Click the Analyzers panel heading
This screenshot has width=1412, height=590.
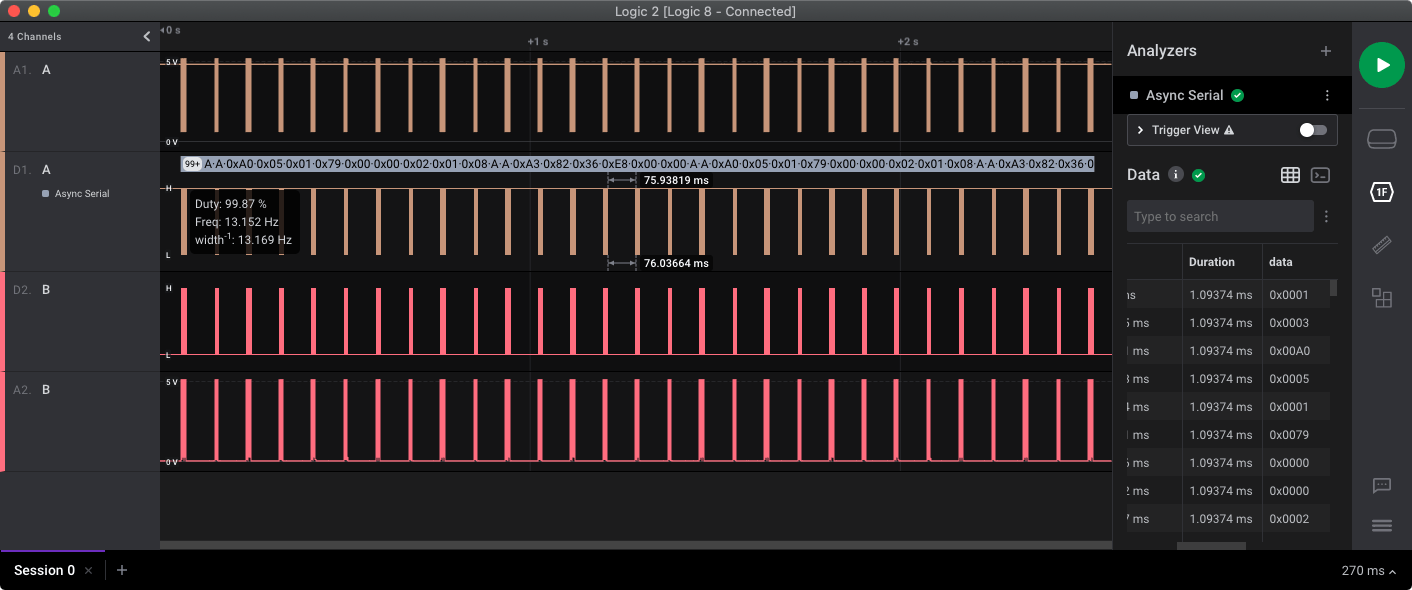1161,51
